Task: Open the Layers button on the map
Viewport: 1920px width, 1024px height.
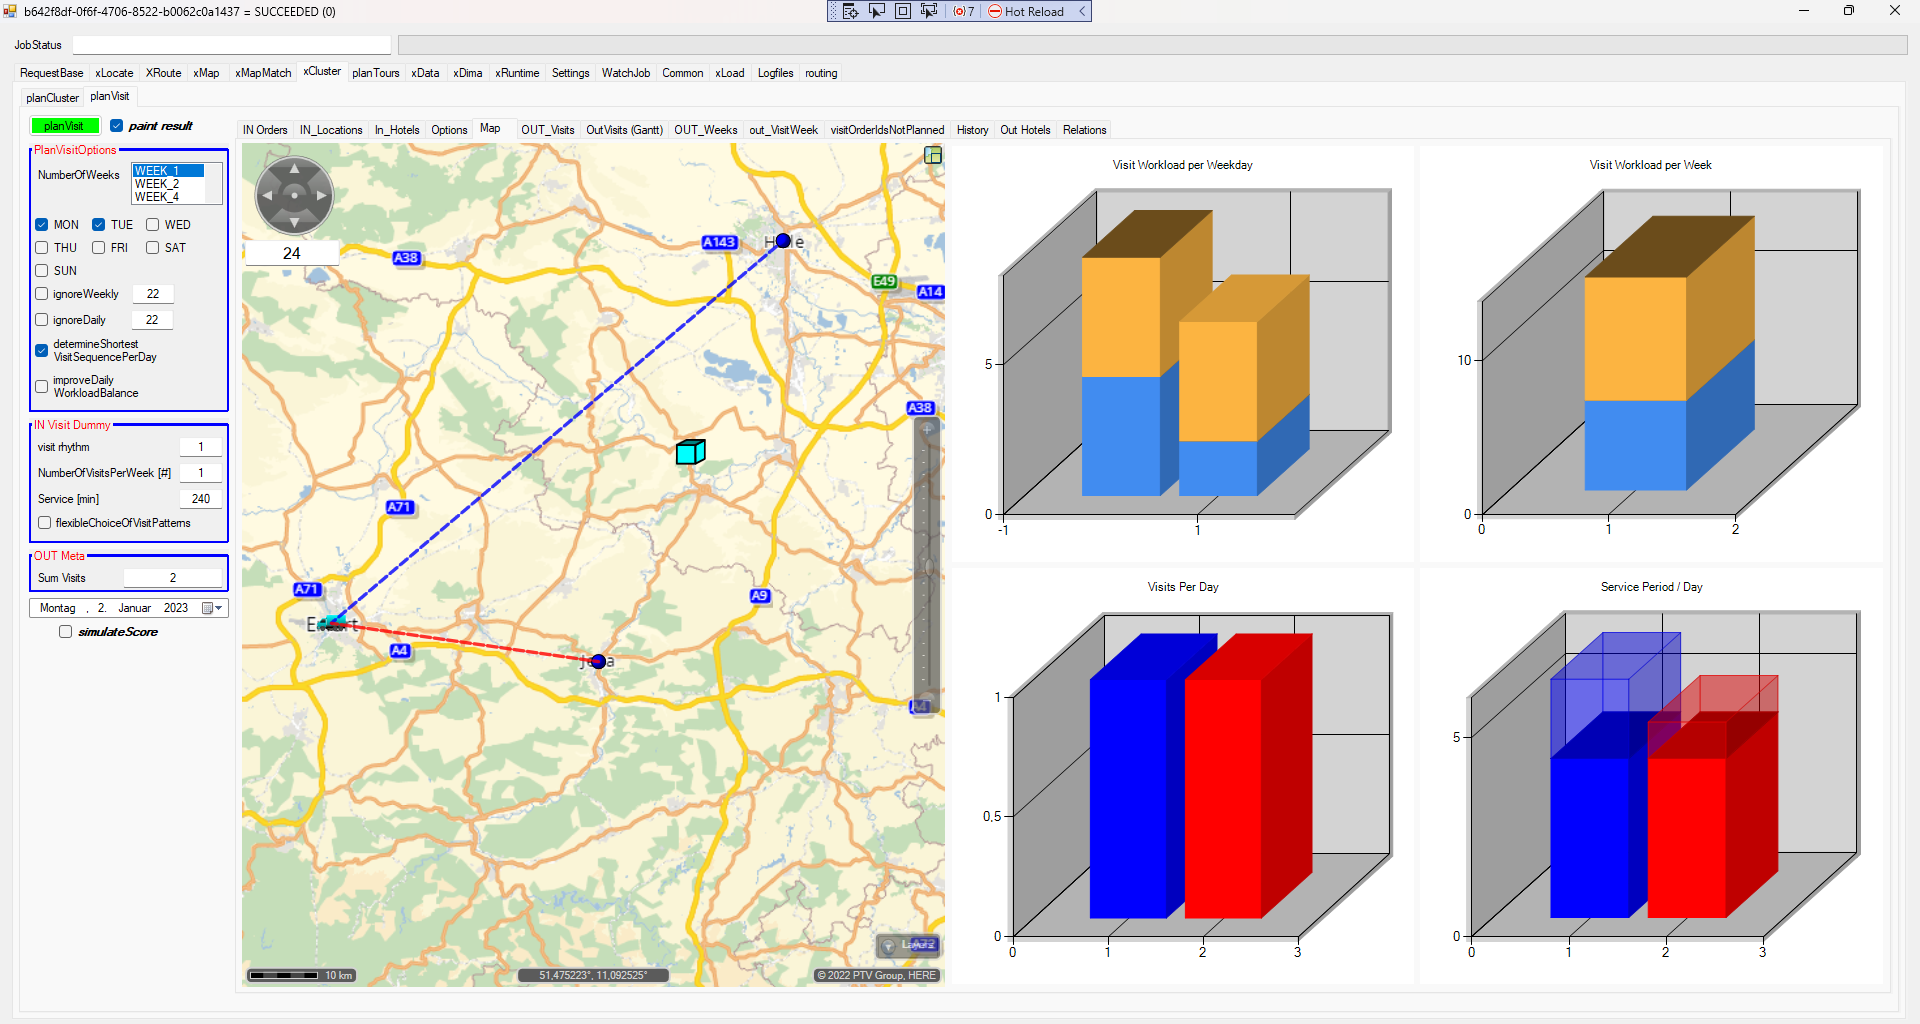Action: 908,945
